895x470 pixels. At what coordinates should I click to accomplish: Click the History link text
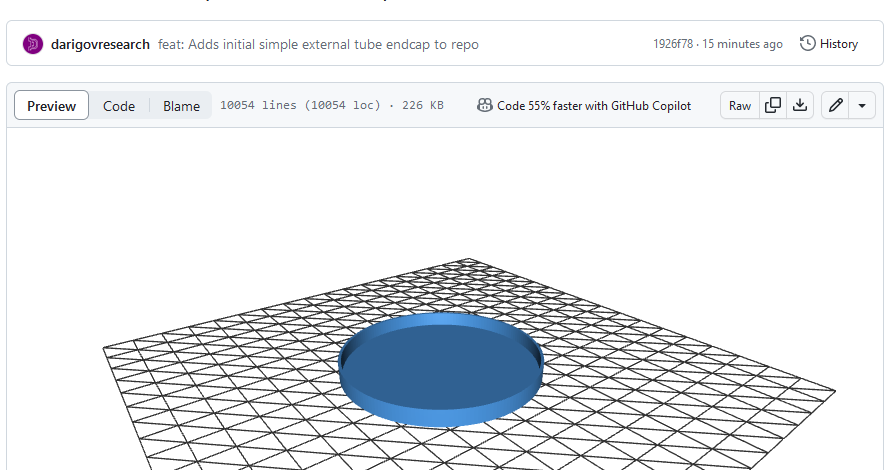click(x=839, y=44)
